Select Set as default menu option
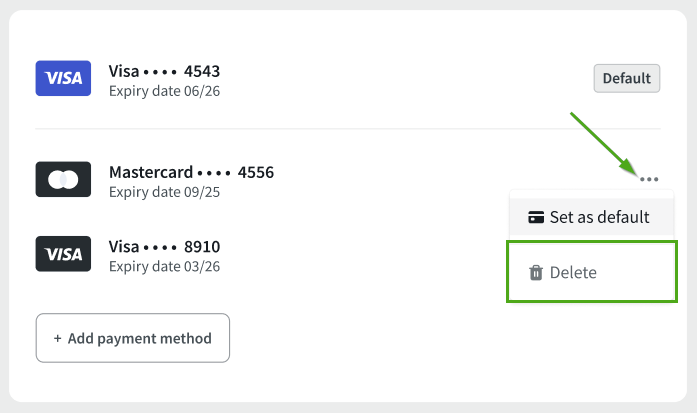697x413 pixels. [x=592, y=217]
